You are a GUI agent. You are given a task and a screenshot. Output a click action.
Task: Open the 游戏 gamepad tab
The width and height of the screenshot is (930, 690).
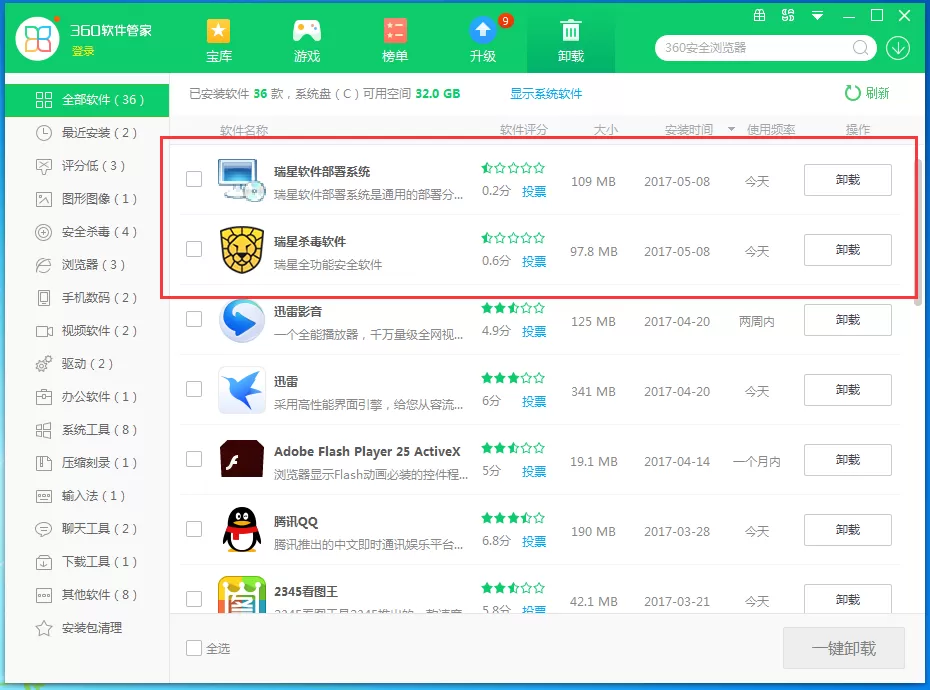307,40
